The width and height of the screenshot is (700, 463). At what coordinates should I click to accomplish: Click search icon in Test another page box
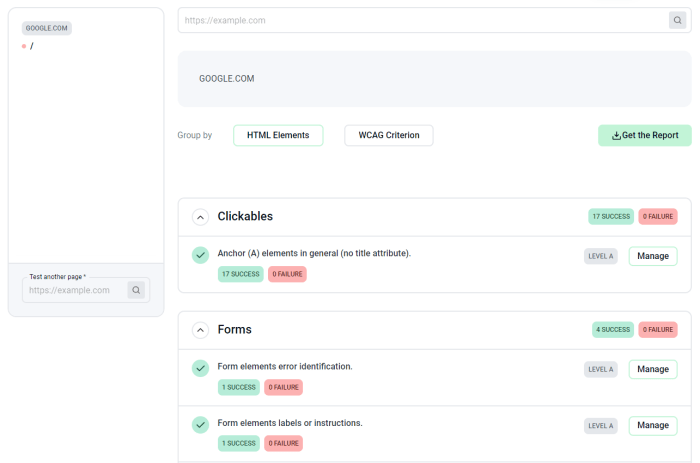point(136,290)
